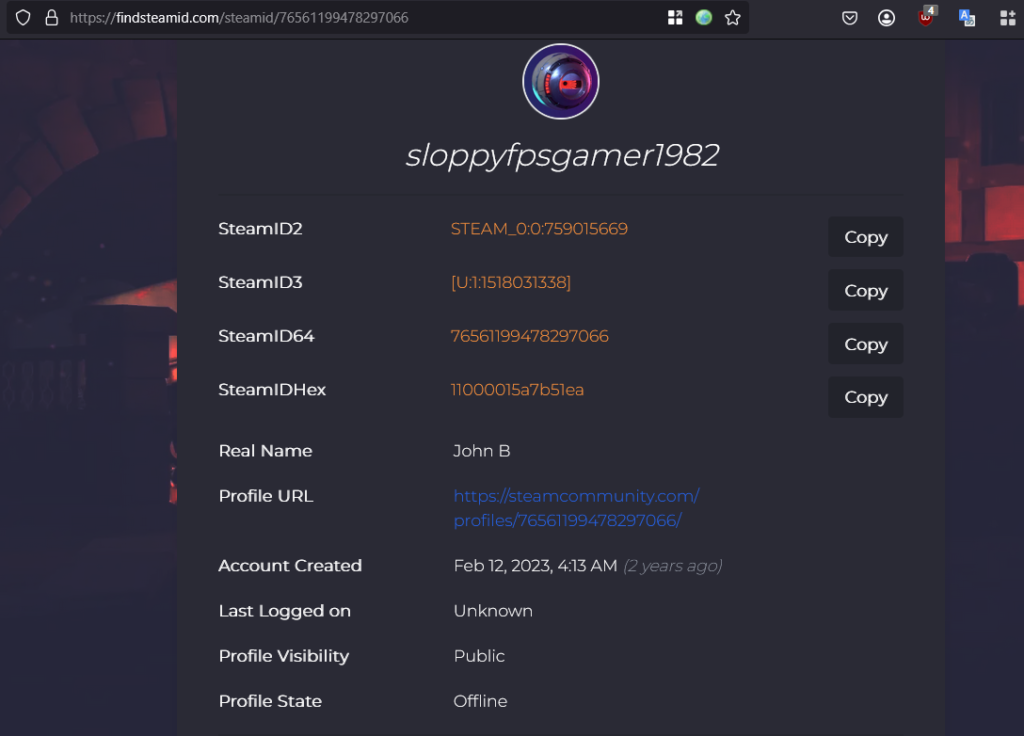The image size is (1024, 736).
Task: Click the Last Logged on value Unknown
Action: point(493,611)
